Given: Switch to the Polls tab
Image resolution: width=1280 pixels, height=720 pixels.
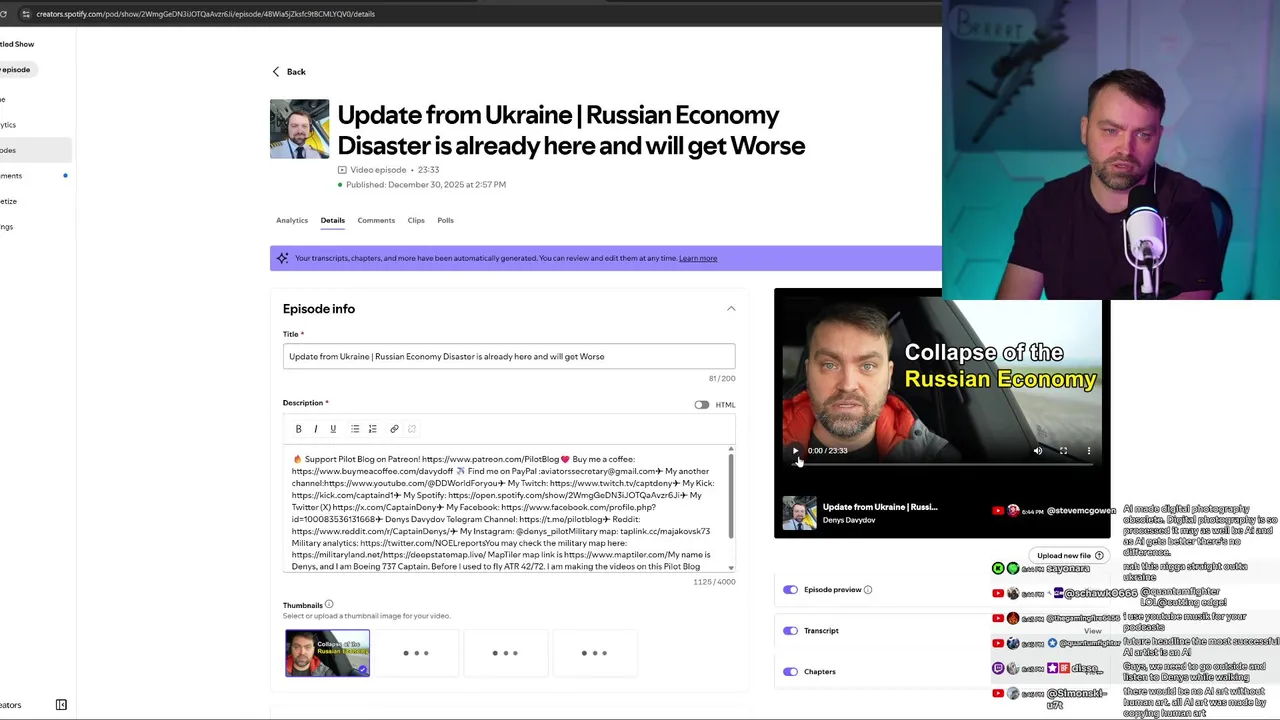Looking at the screenshot, I should click(x=445, y=220).
